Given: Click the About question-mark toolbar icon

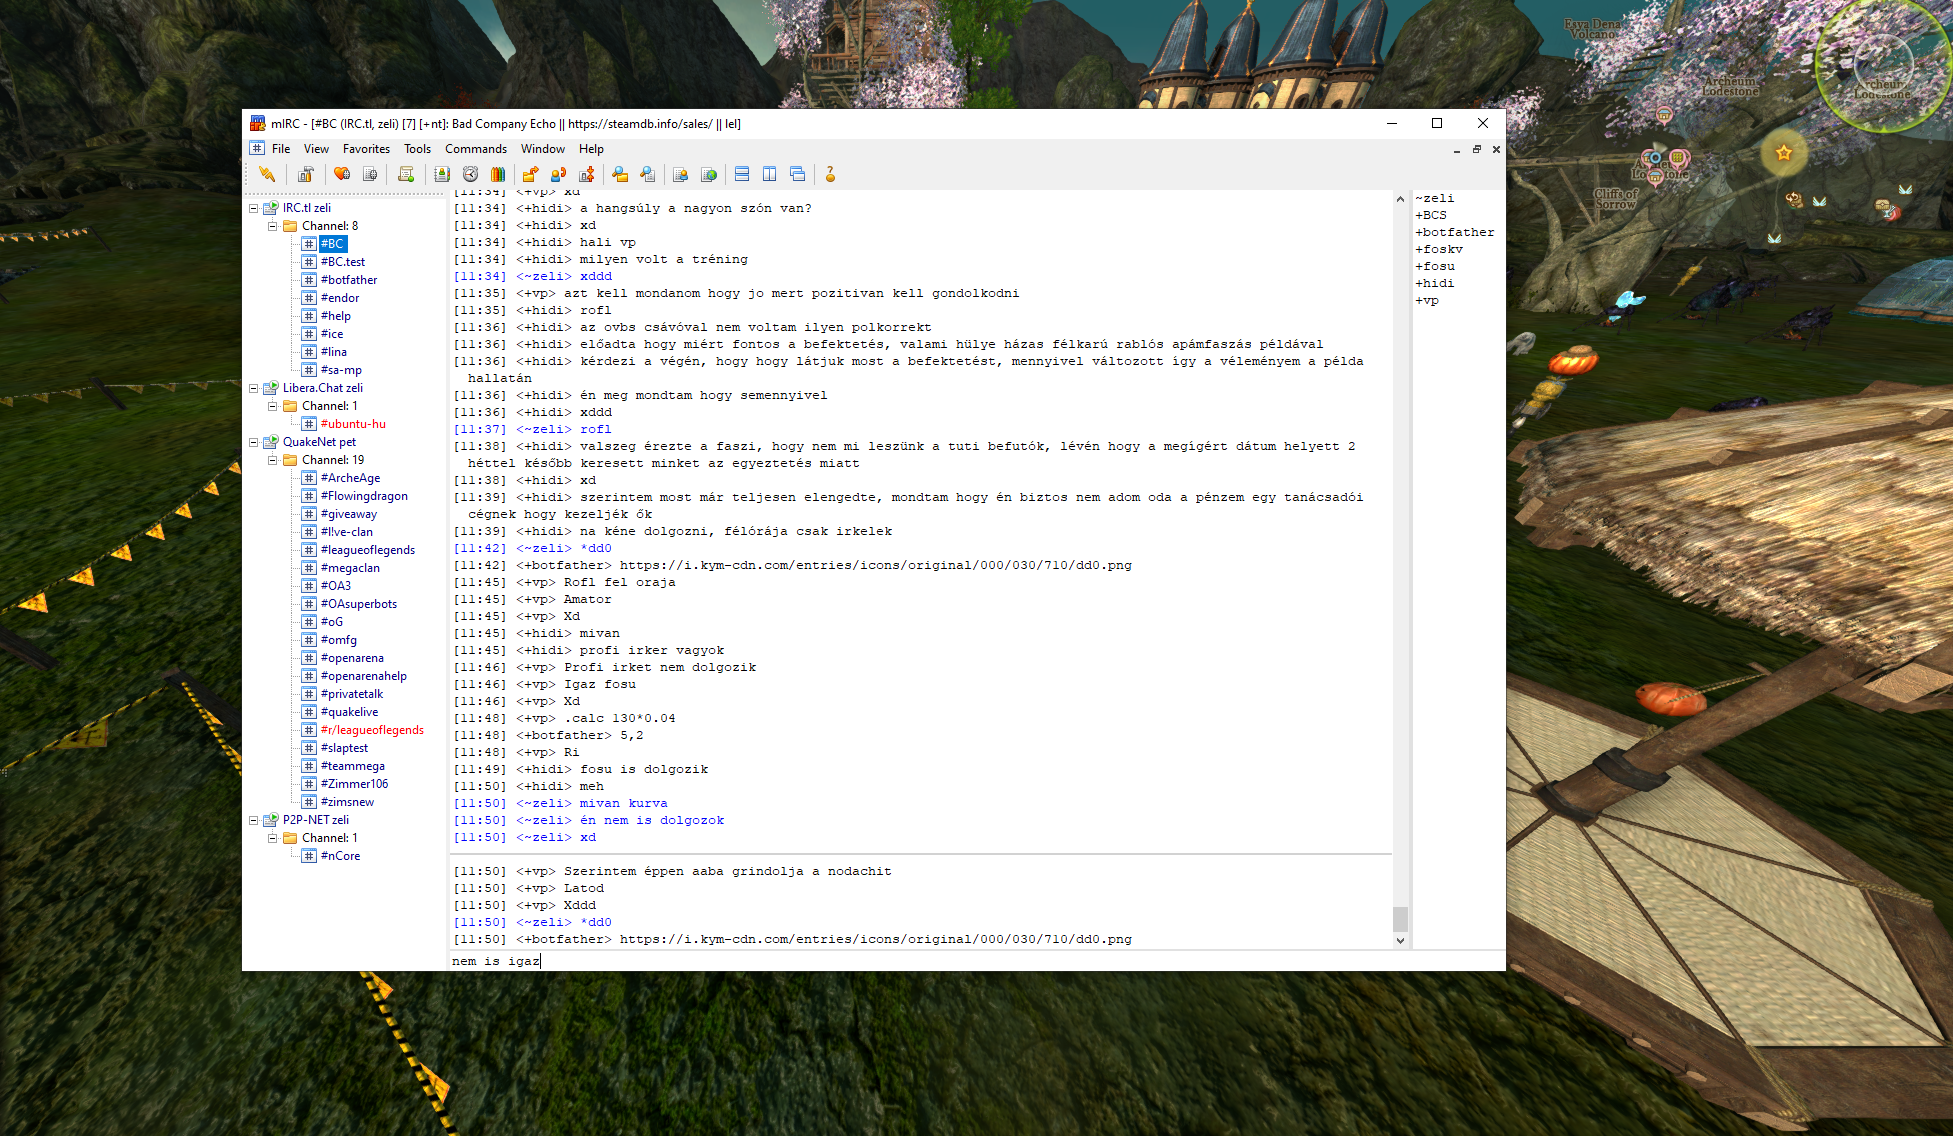Looking at the screenshot, I should (x=830, y=174).
